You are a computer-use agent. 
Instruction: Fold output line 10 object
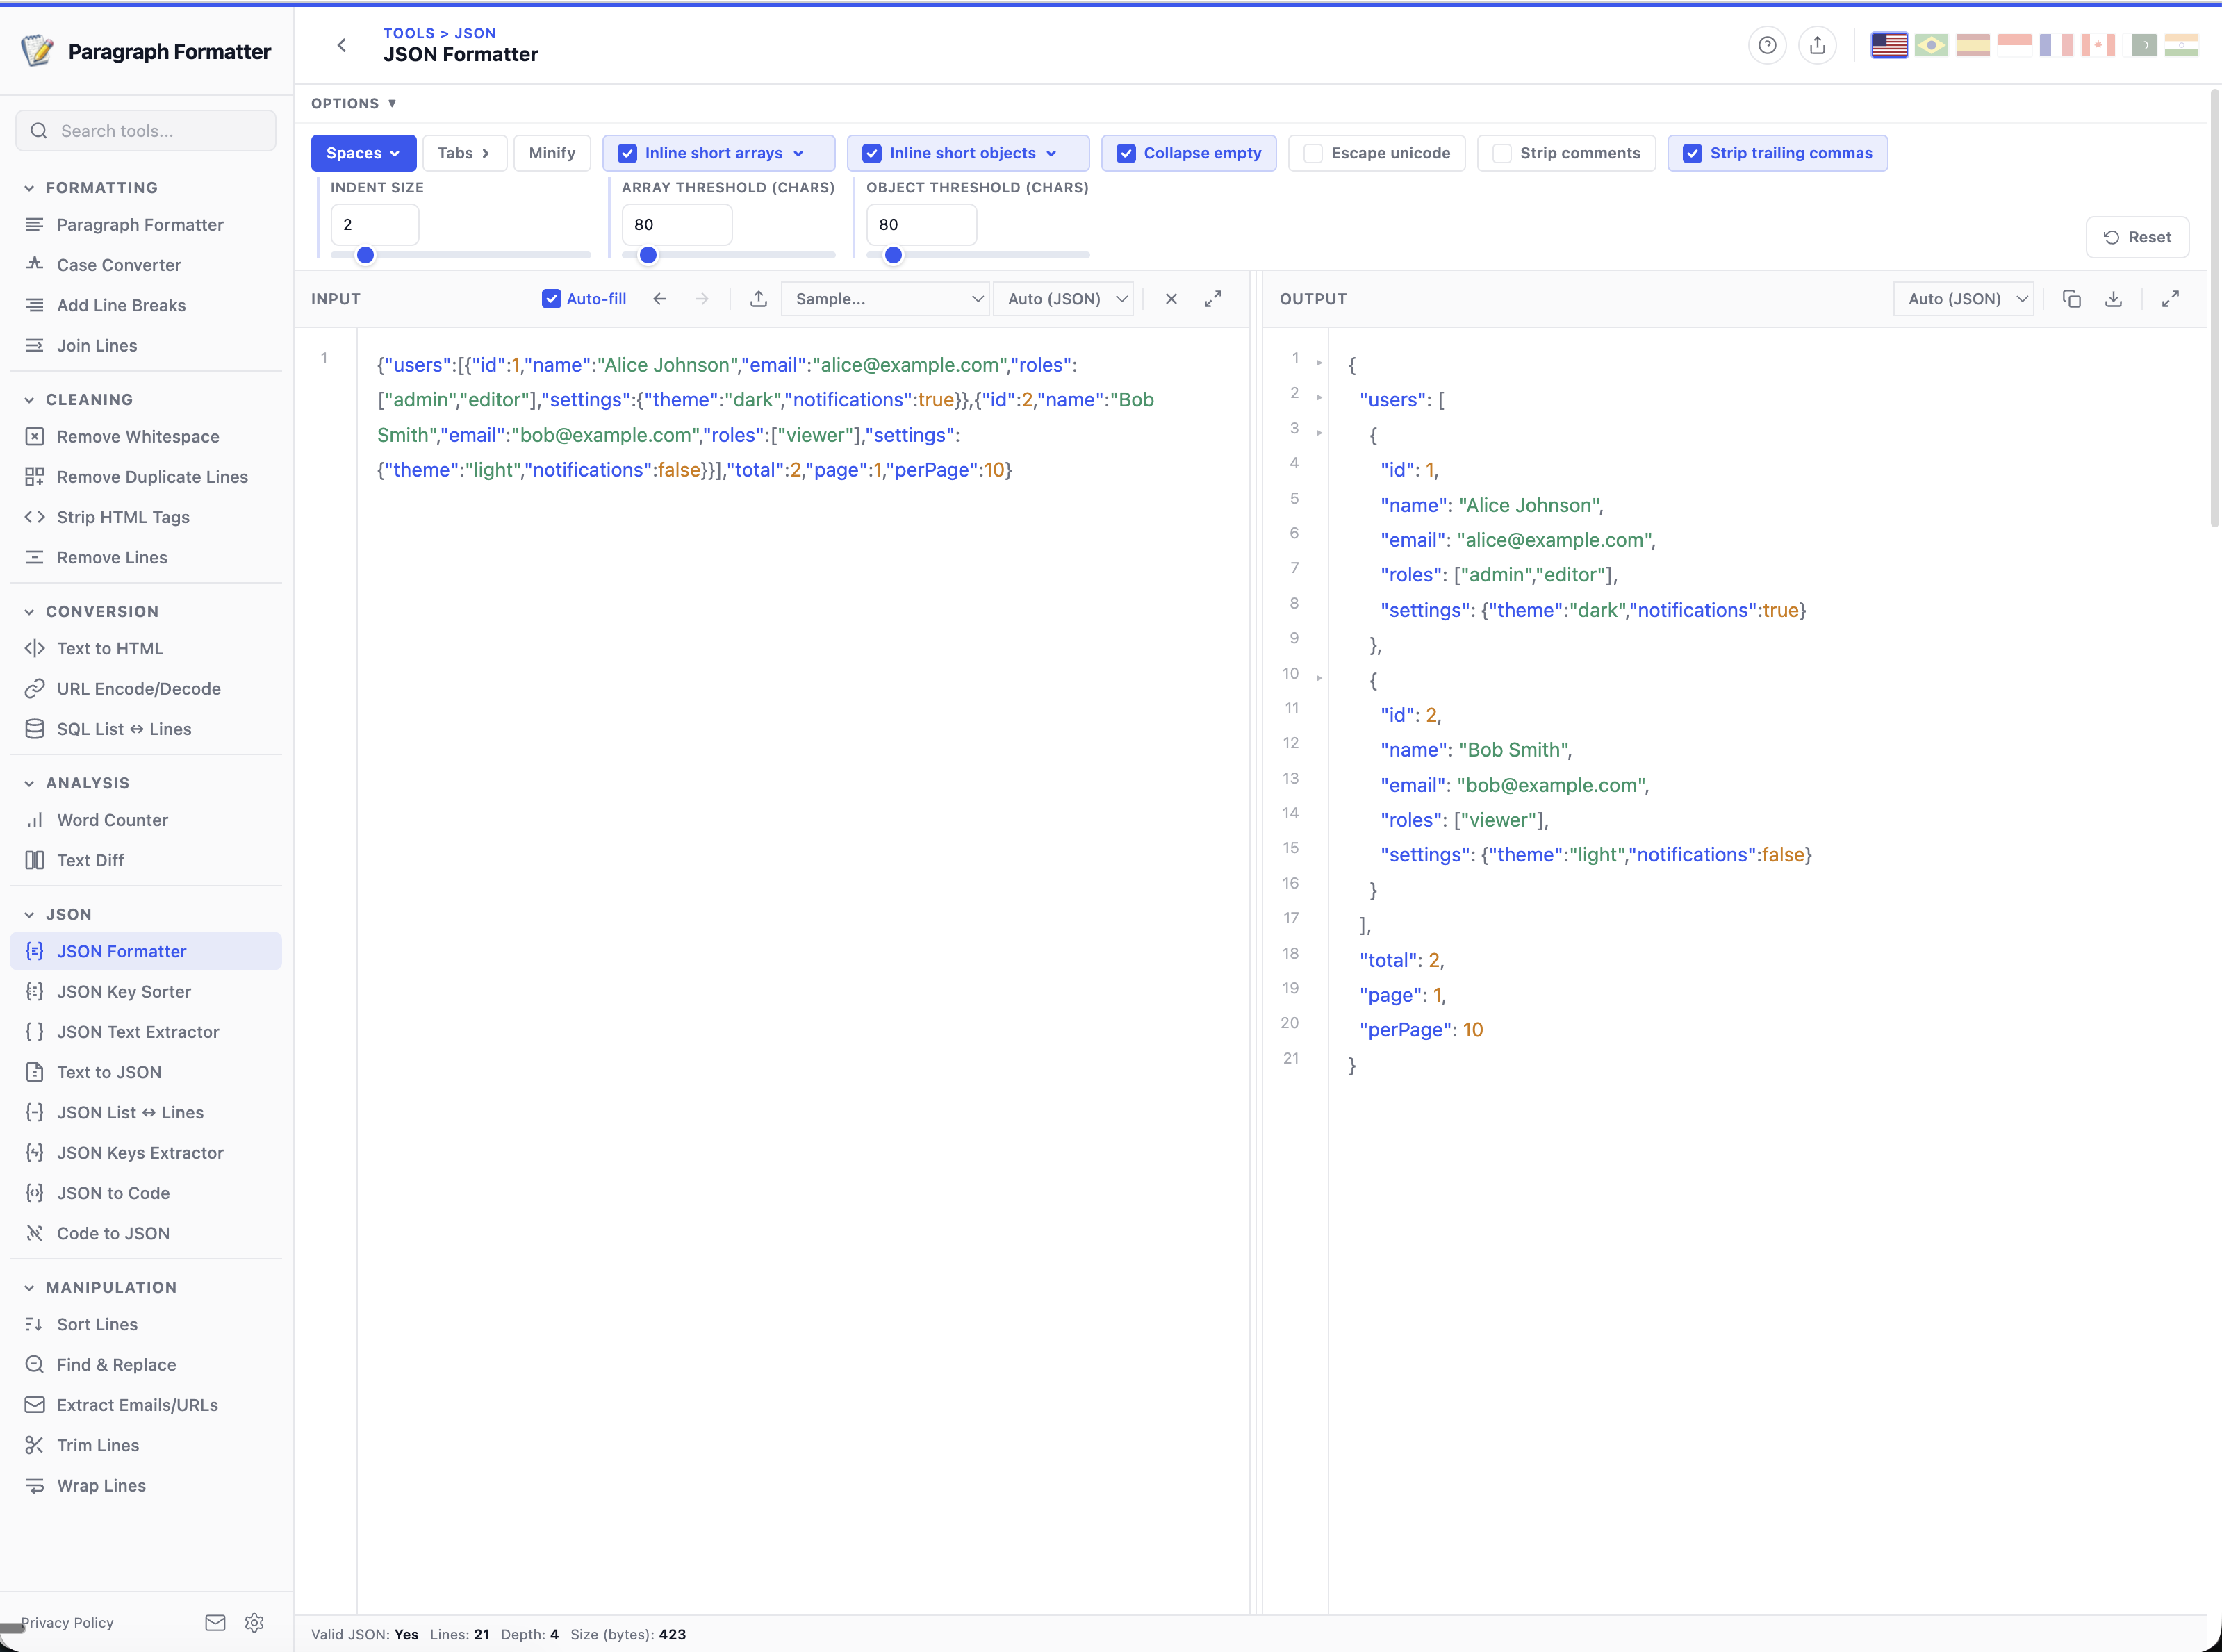pos(1319,678)
